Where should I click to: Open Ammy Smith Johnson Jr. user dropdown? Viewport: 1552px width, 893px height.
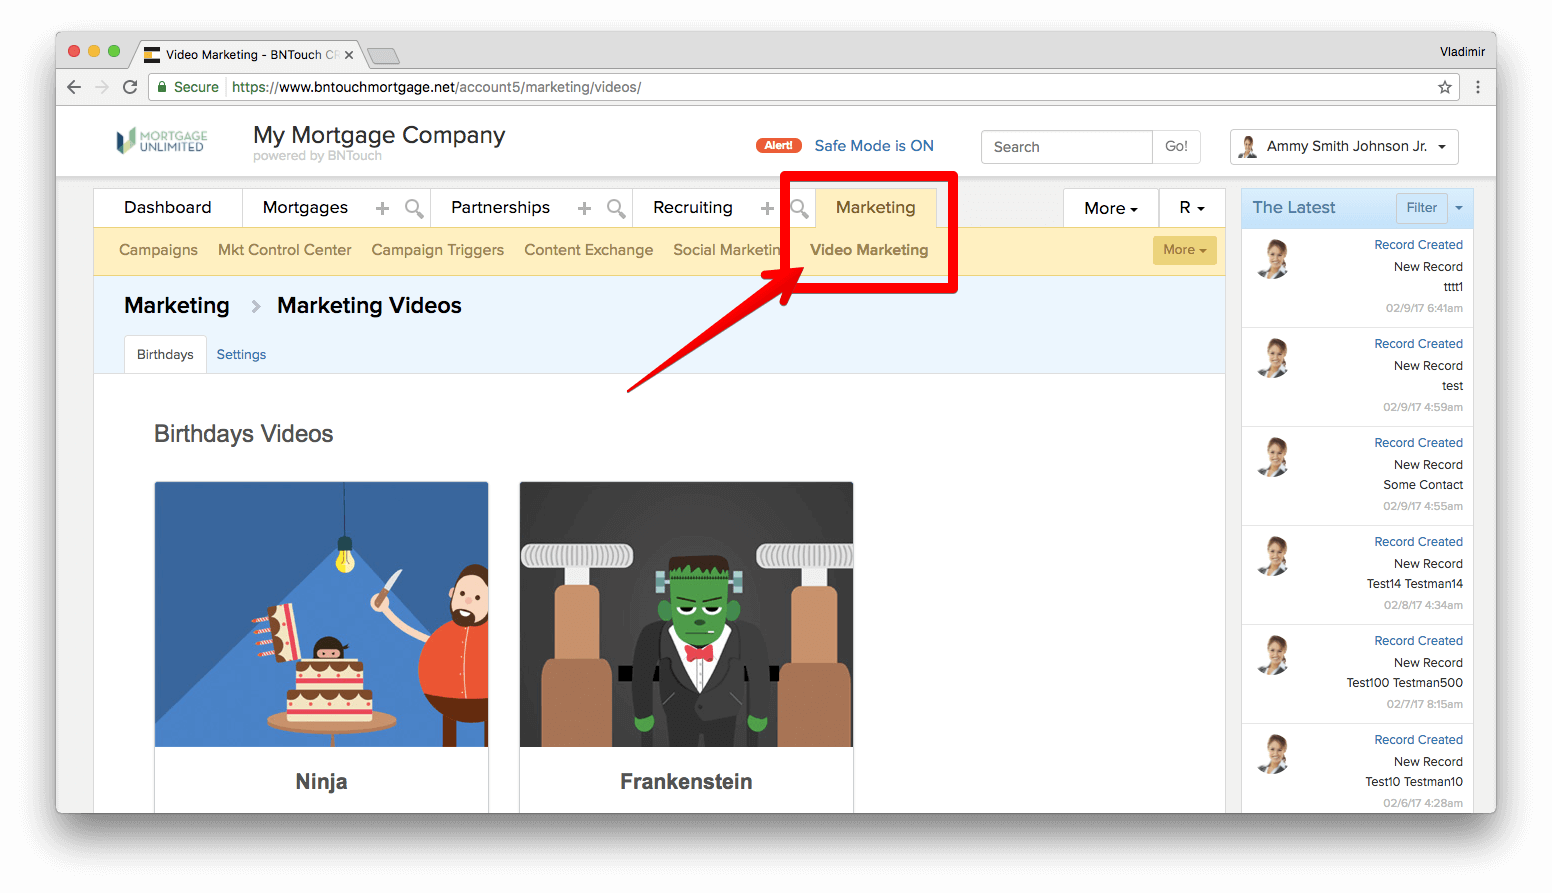pos(1343,147)
